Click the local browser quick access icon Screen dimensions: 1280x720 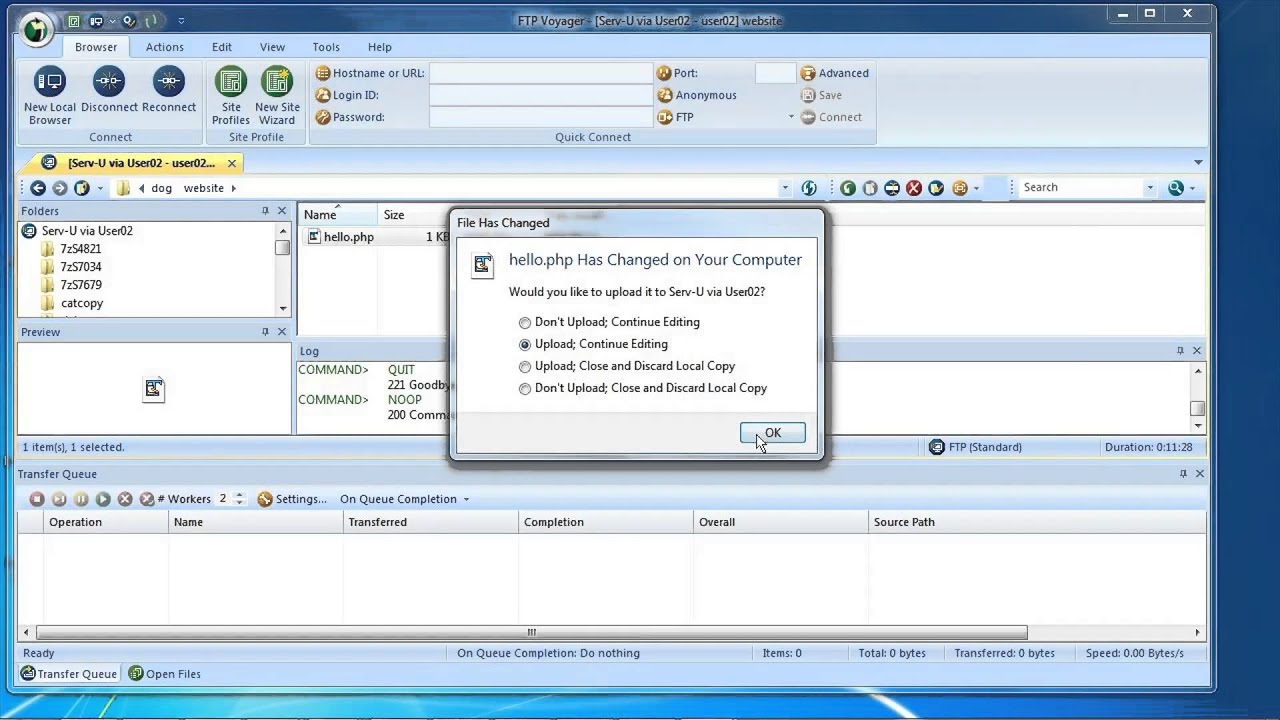tap(96, 21)
